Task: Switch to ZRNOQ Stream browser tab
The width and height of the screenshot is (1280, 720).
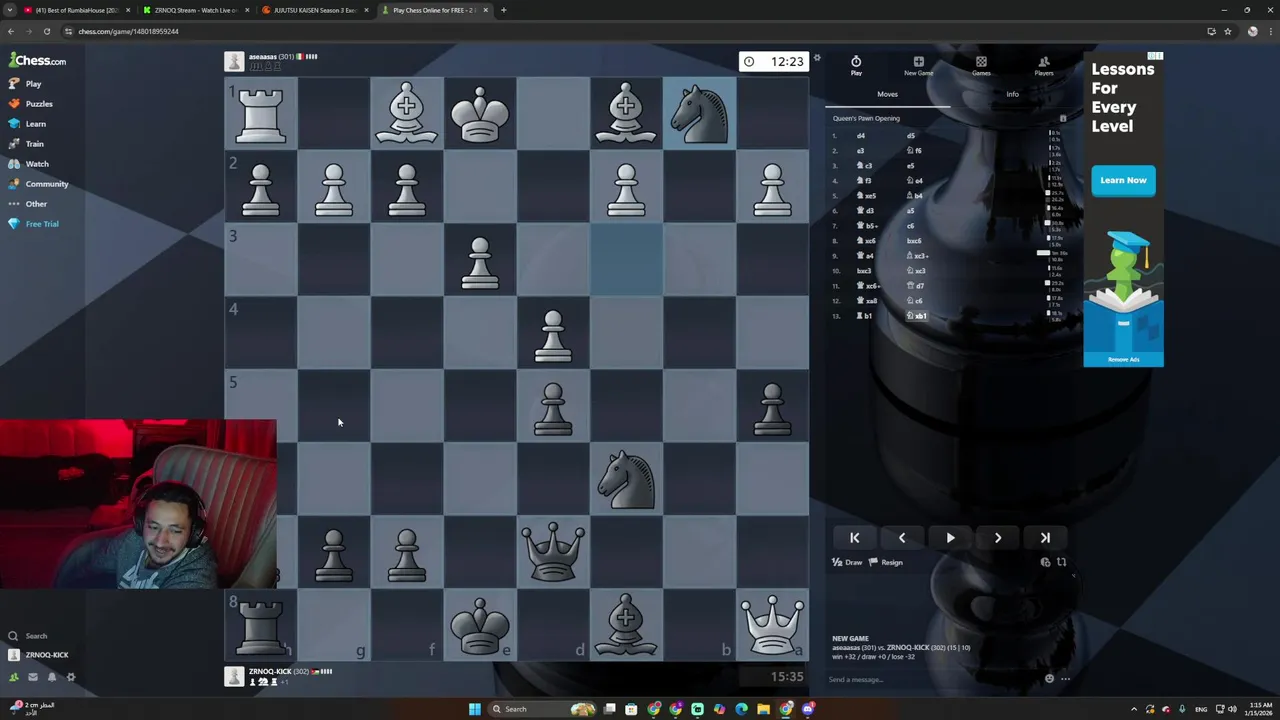Action: (195, 10)
